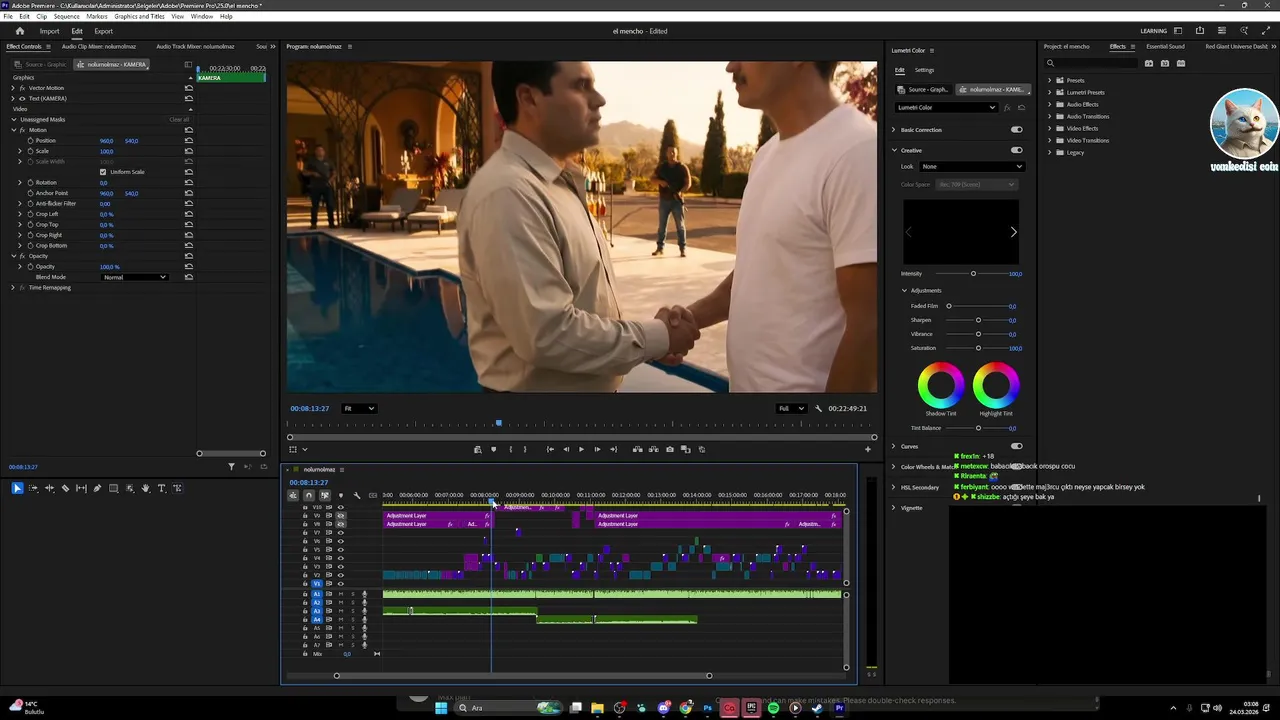Click the Mark In button
1280x720 pixels.
pyautogui.click(x=511, y=449)
